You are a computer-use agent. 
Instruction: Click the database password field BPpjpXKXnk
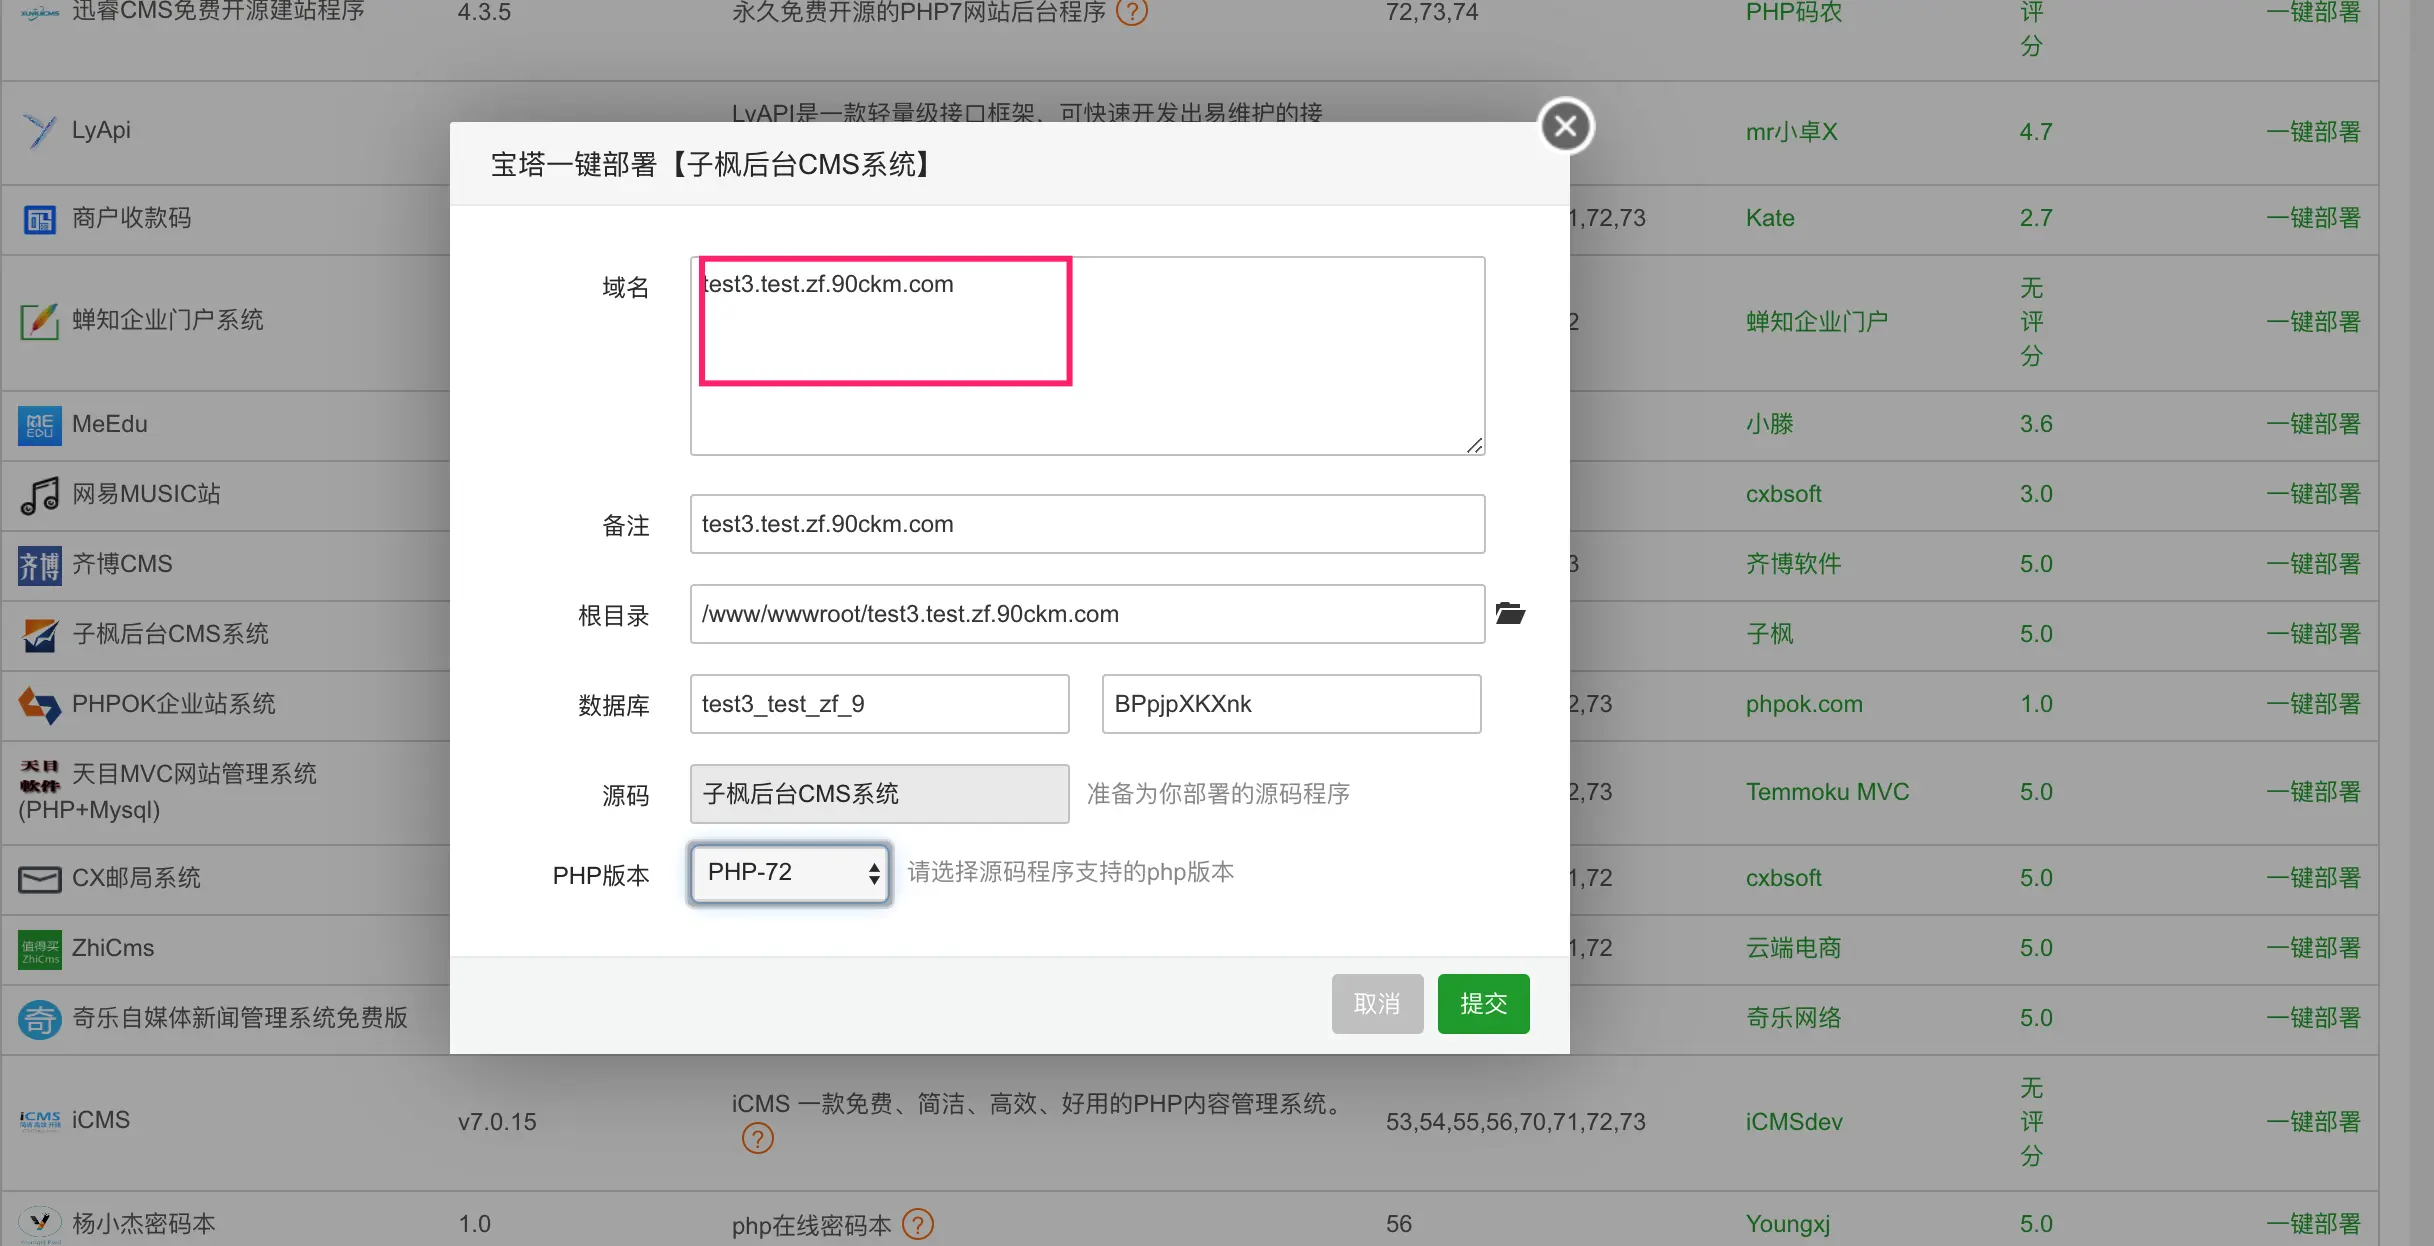[1290, 704]
